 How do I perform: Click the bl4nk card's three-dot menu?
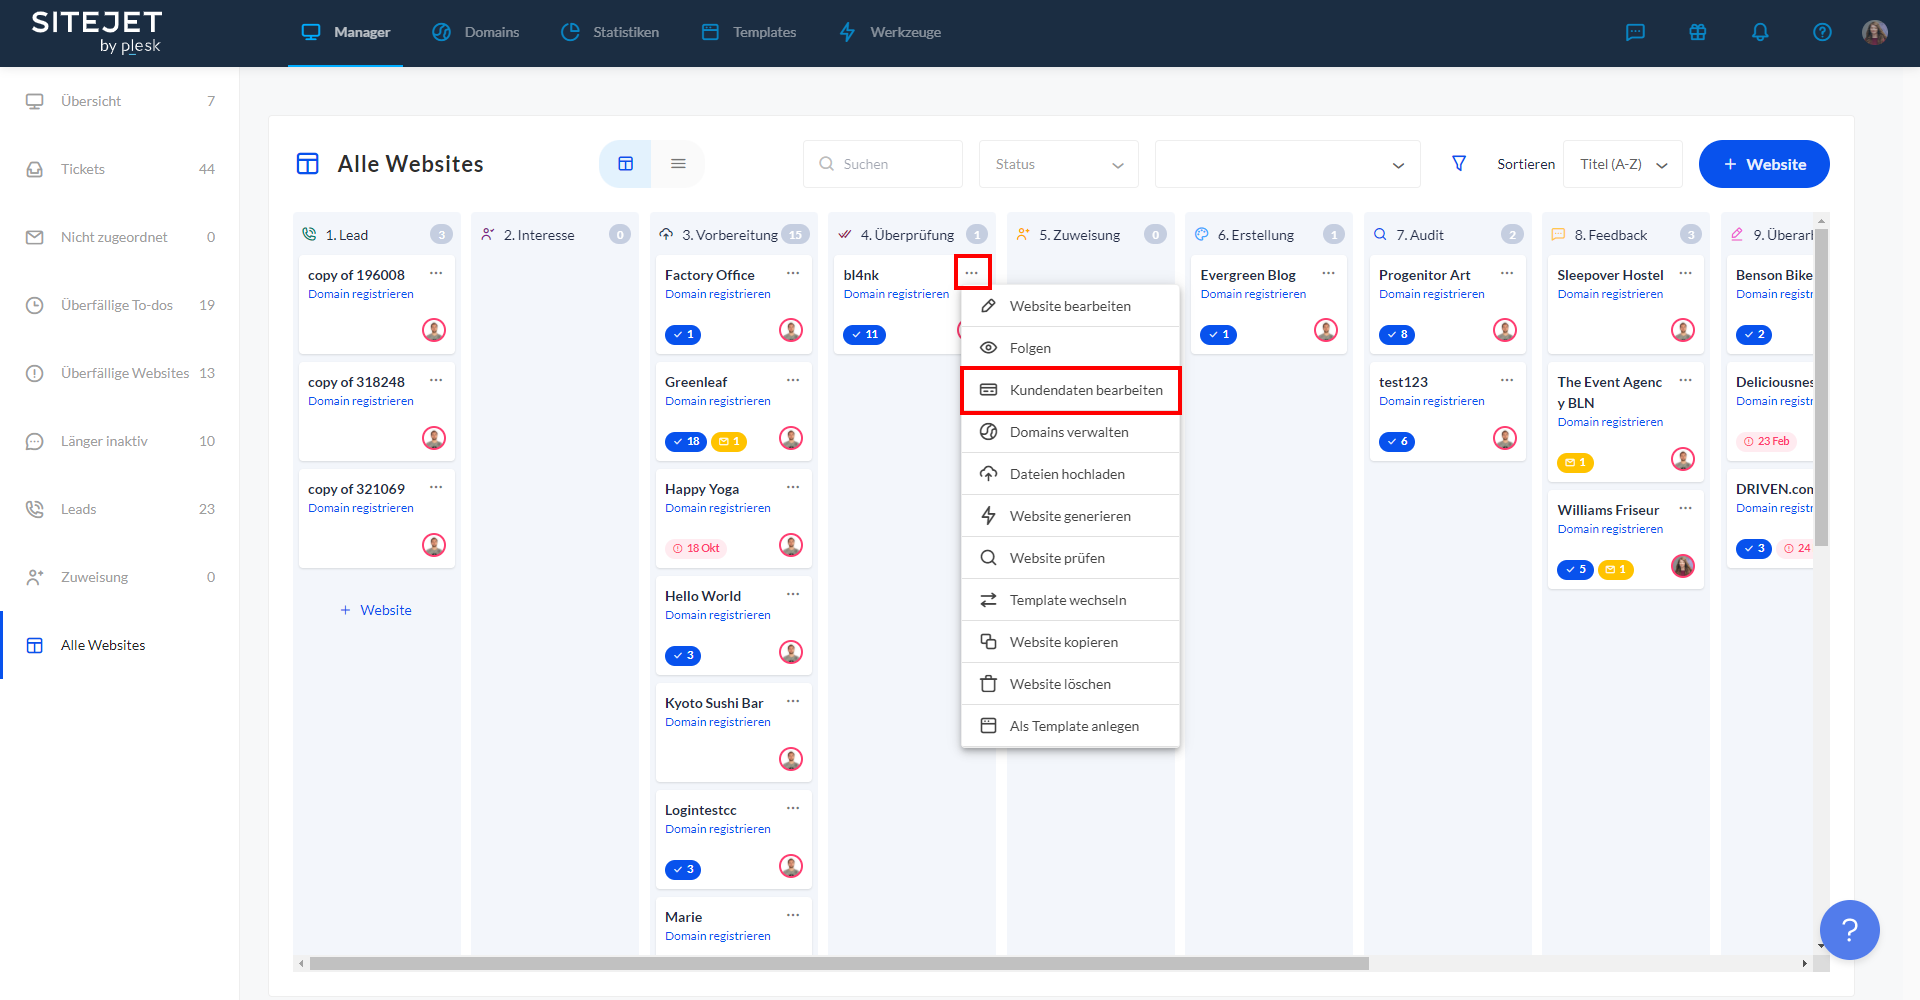[972, 273]
